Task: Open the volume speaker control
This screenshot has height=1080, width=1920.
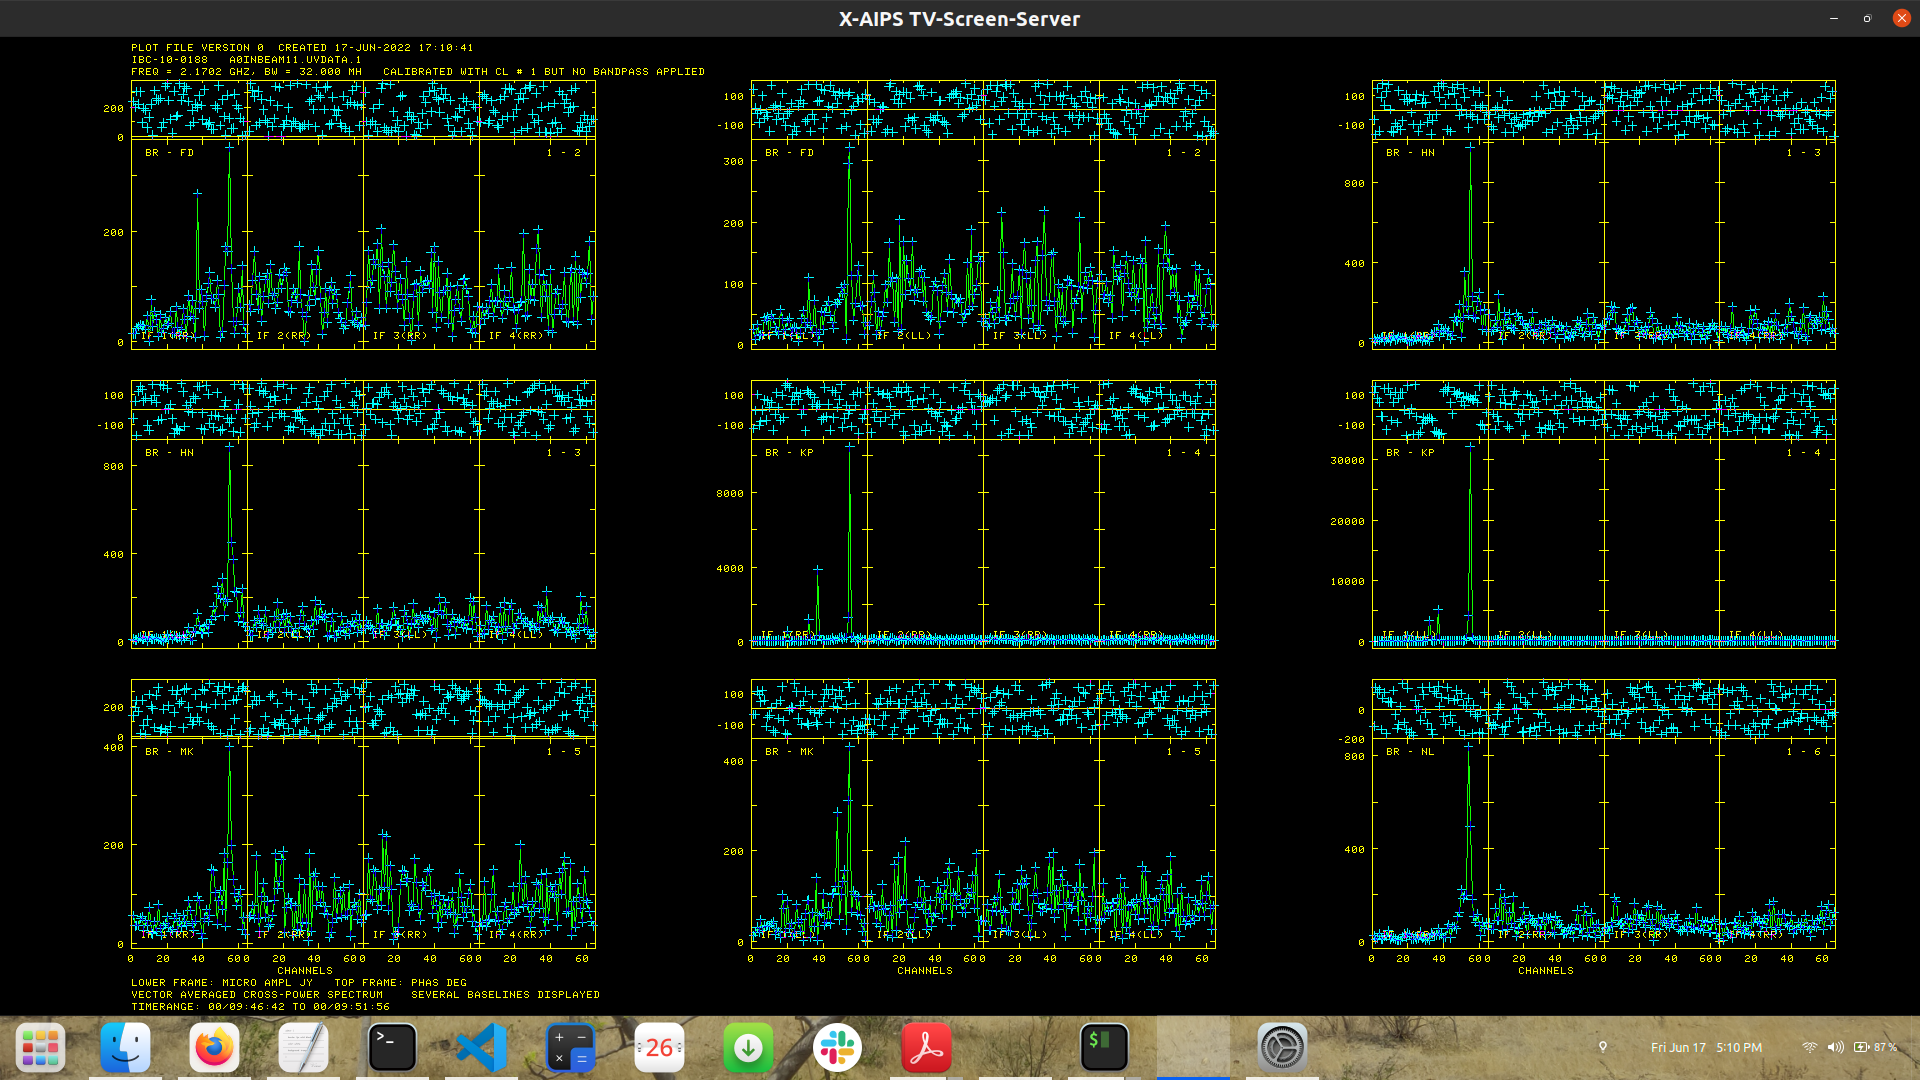Action: (x=1835, y=1047)
